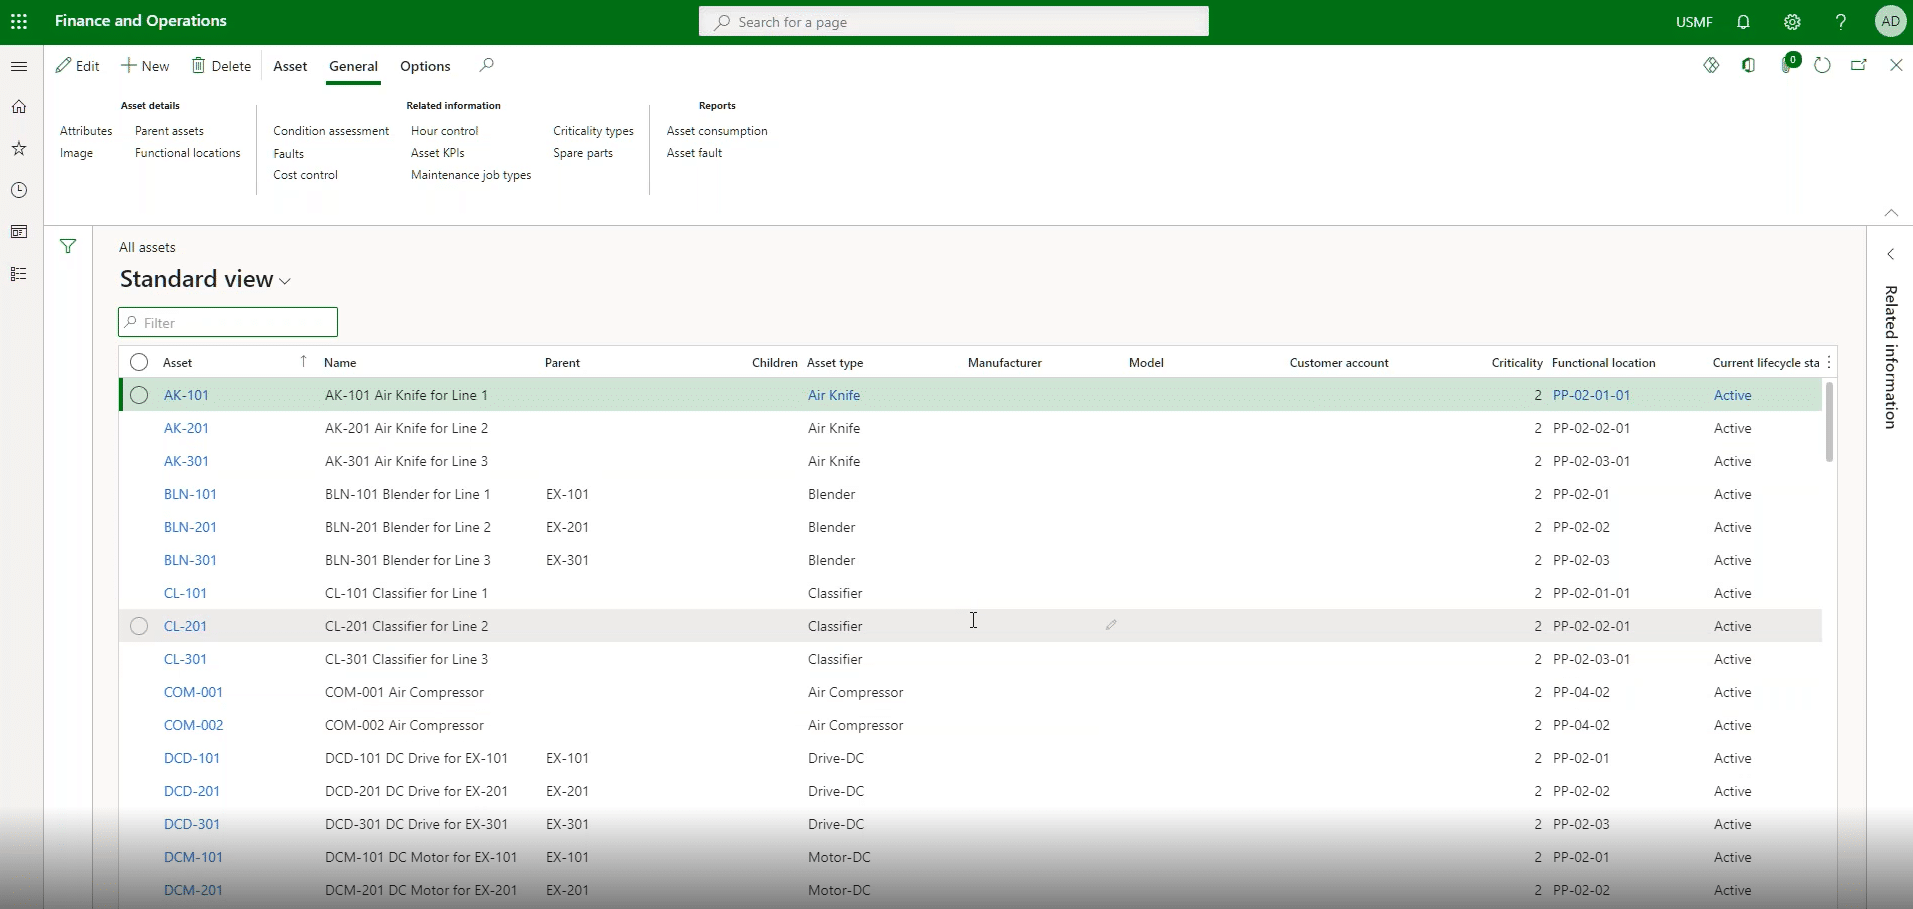Switch to the Options tab
Image resolution: width=1913 pixels, height=909 pixels.
click(x=424, y=66)
